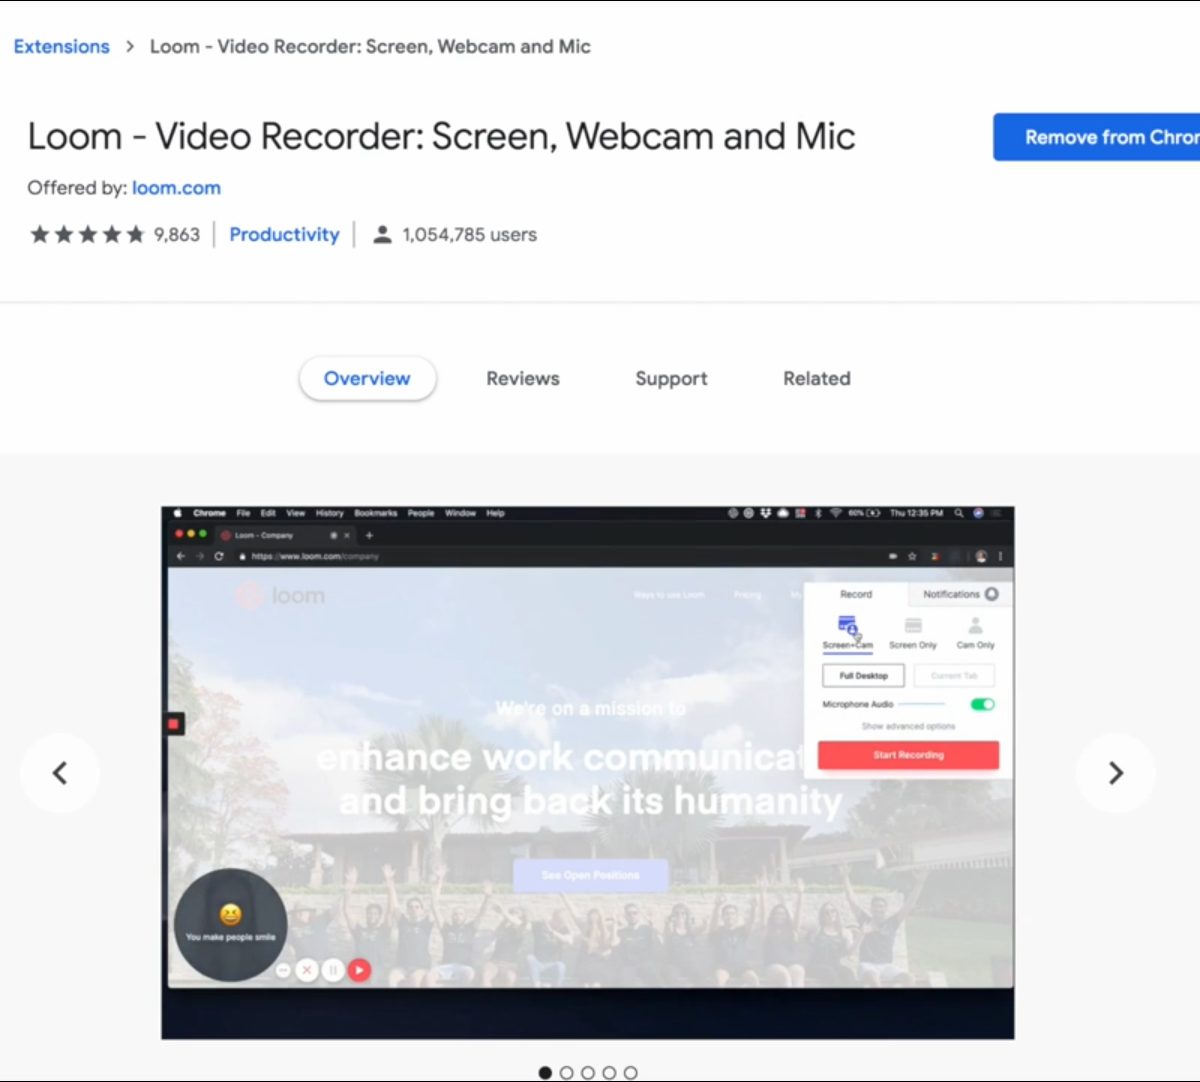This screenshot has width=1200, height=1082.
Task: Click the previous slide arrow in the carousel
Action: point(60,773)
